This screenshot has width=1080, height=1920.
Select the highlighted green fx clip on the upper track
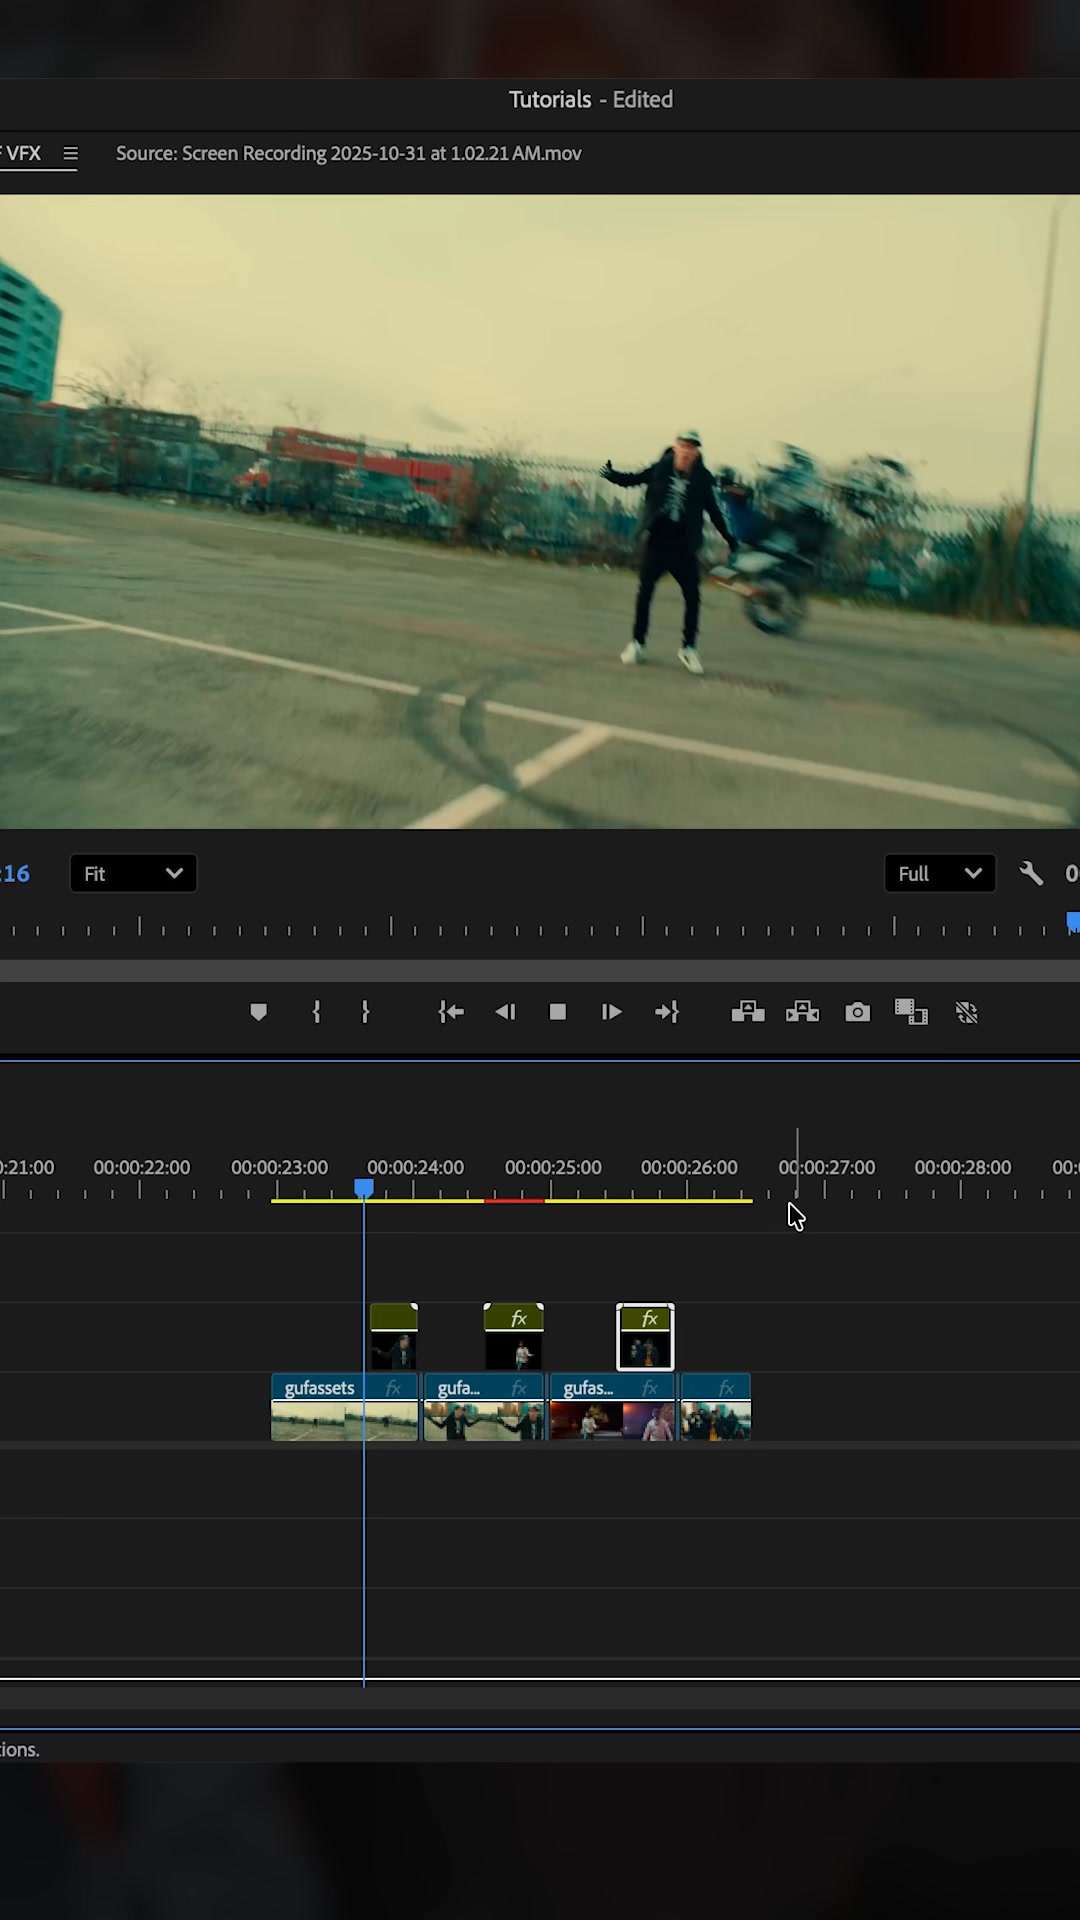point(645,1336)
